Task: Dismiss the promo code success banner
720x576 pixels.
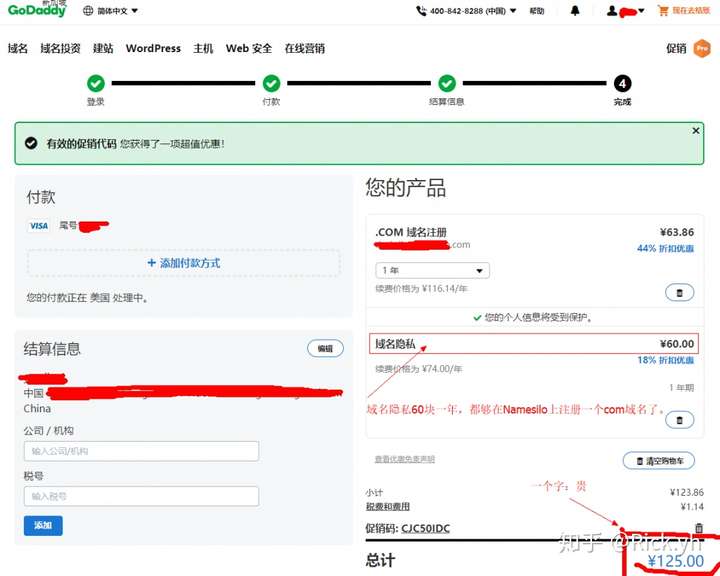Action: coord(696,131)
